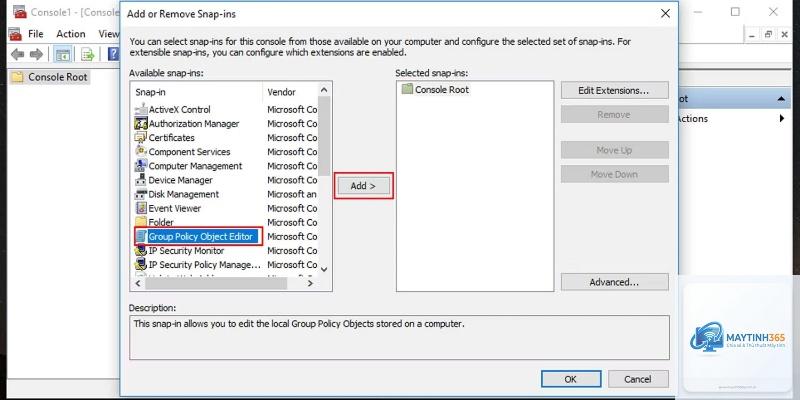Select the Device Manager snap-in icon
The width and height of the screenshot is (800, 400).
(x=141, y=180)
